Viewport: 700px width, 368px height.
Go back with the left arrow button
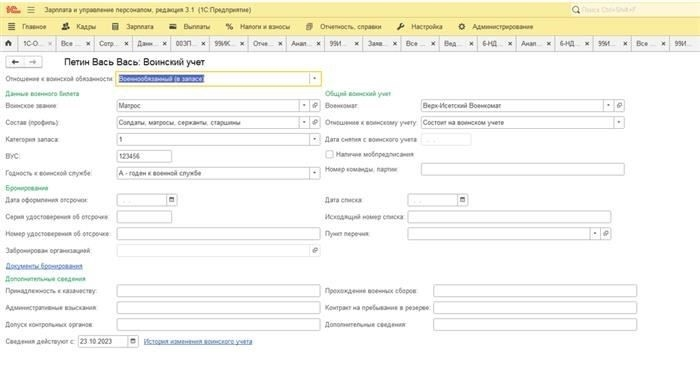point(15,62)
